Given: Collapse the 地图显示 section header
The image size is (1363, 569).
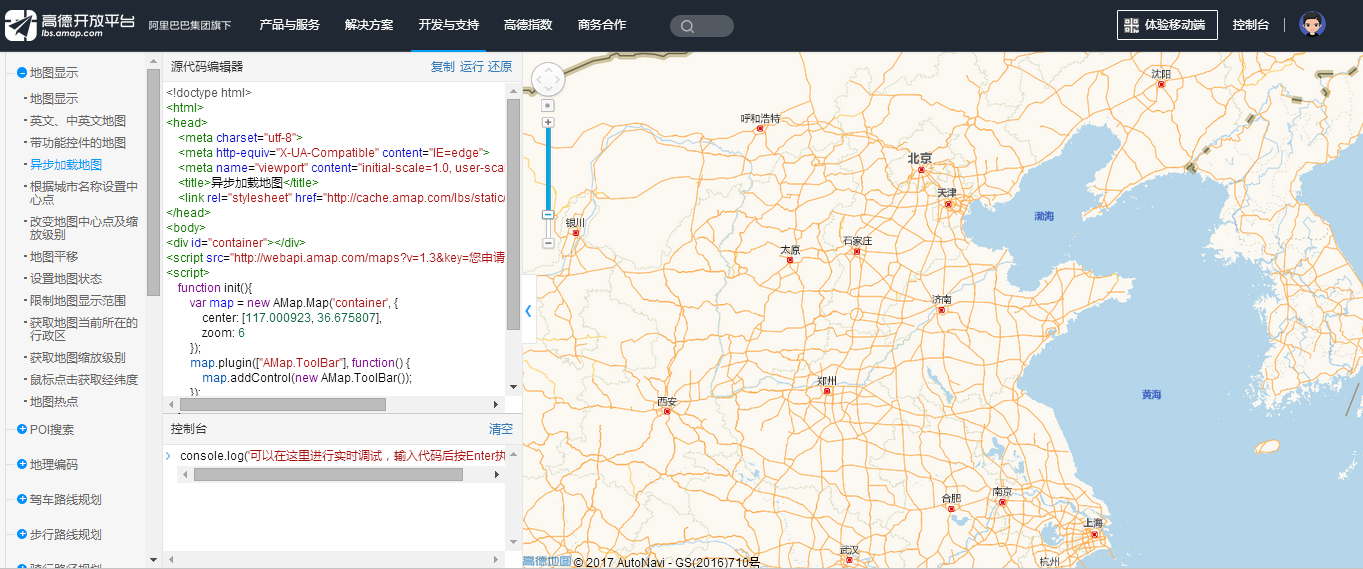Looking at the screenshot, I should pos(47,73).
